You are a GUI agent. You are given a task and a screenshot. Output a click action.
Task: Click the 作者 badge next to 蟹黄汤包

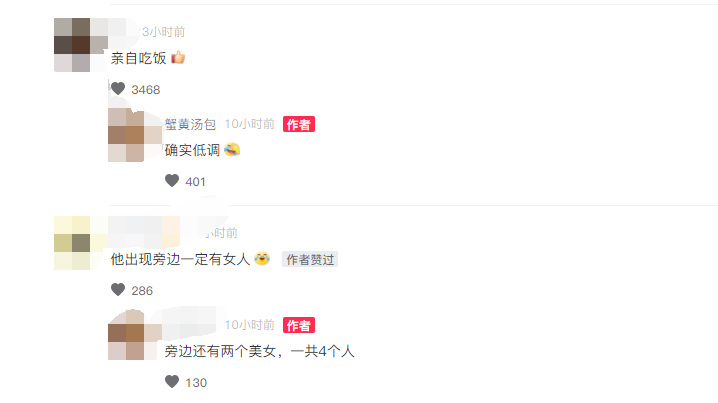(299, 124)
